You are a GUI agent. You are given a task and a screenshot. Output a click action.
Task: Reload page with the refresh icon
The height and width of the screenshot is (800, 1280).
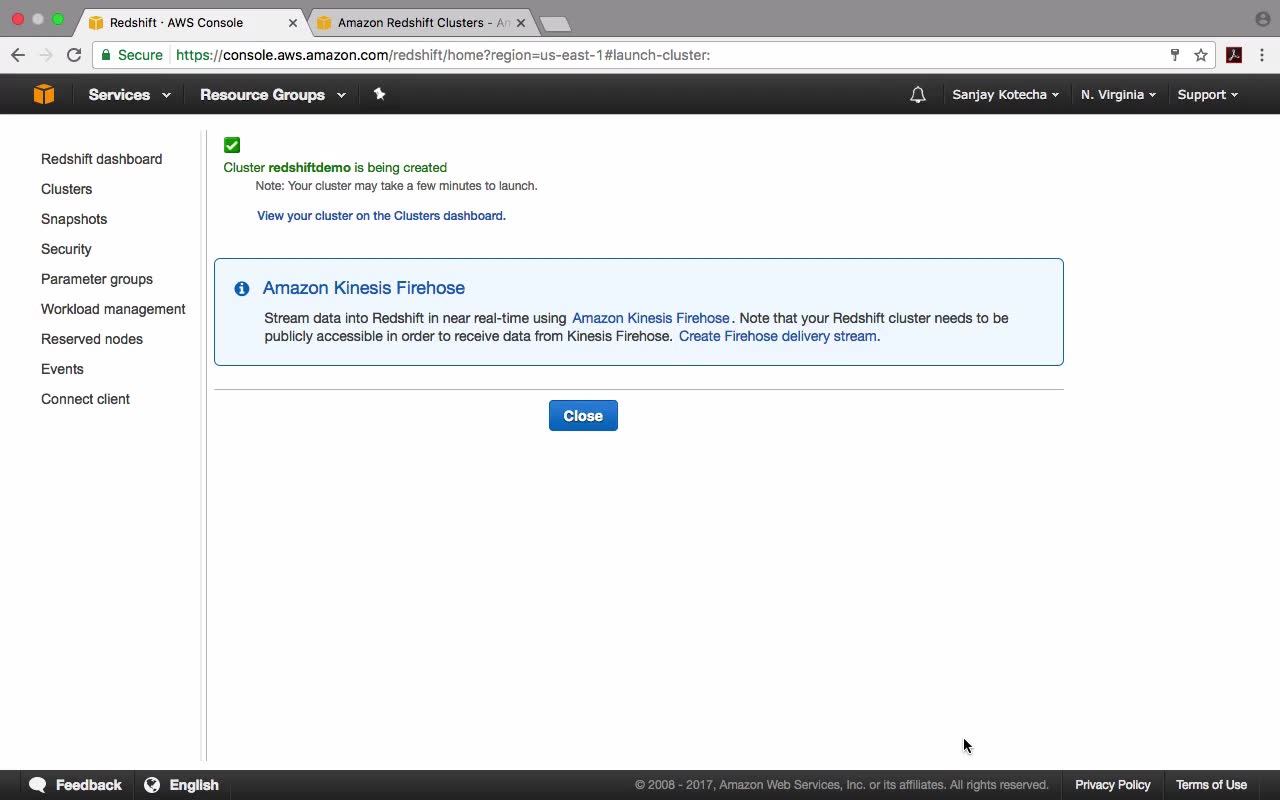coord(74,55)
